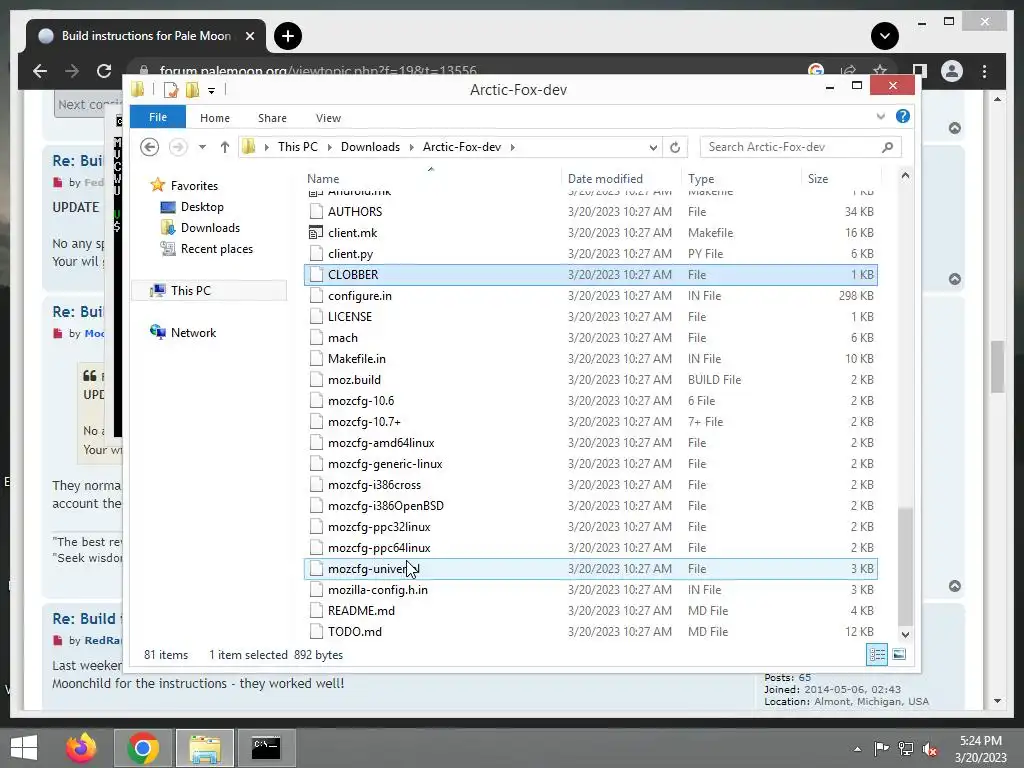The image size is (1024, 768).
Task: Open Customize Quick Access Toolbar dropdown
Action: (212, 90)
